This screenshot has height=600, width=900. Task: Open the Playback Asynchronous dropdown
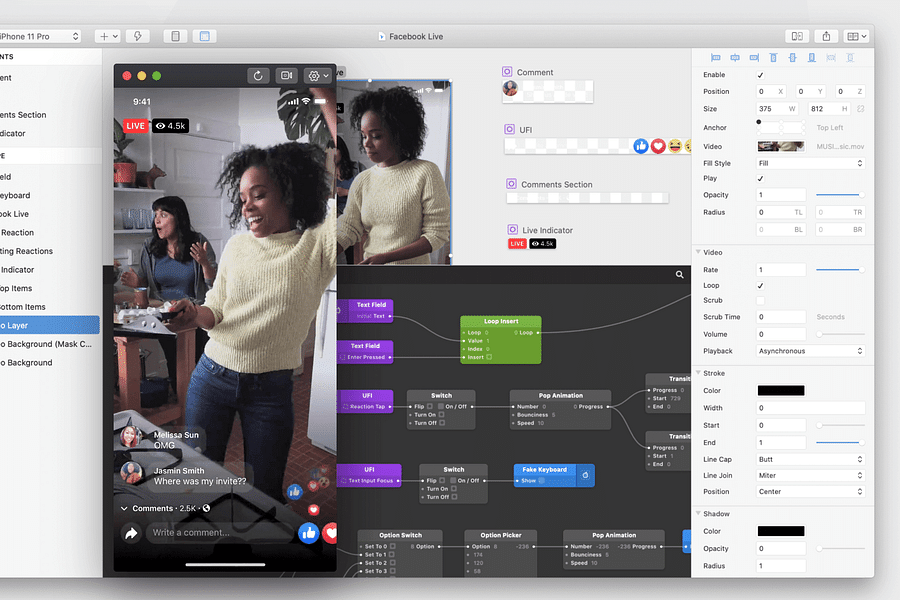point(810,351)
